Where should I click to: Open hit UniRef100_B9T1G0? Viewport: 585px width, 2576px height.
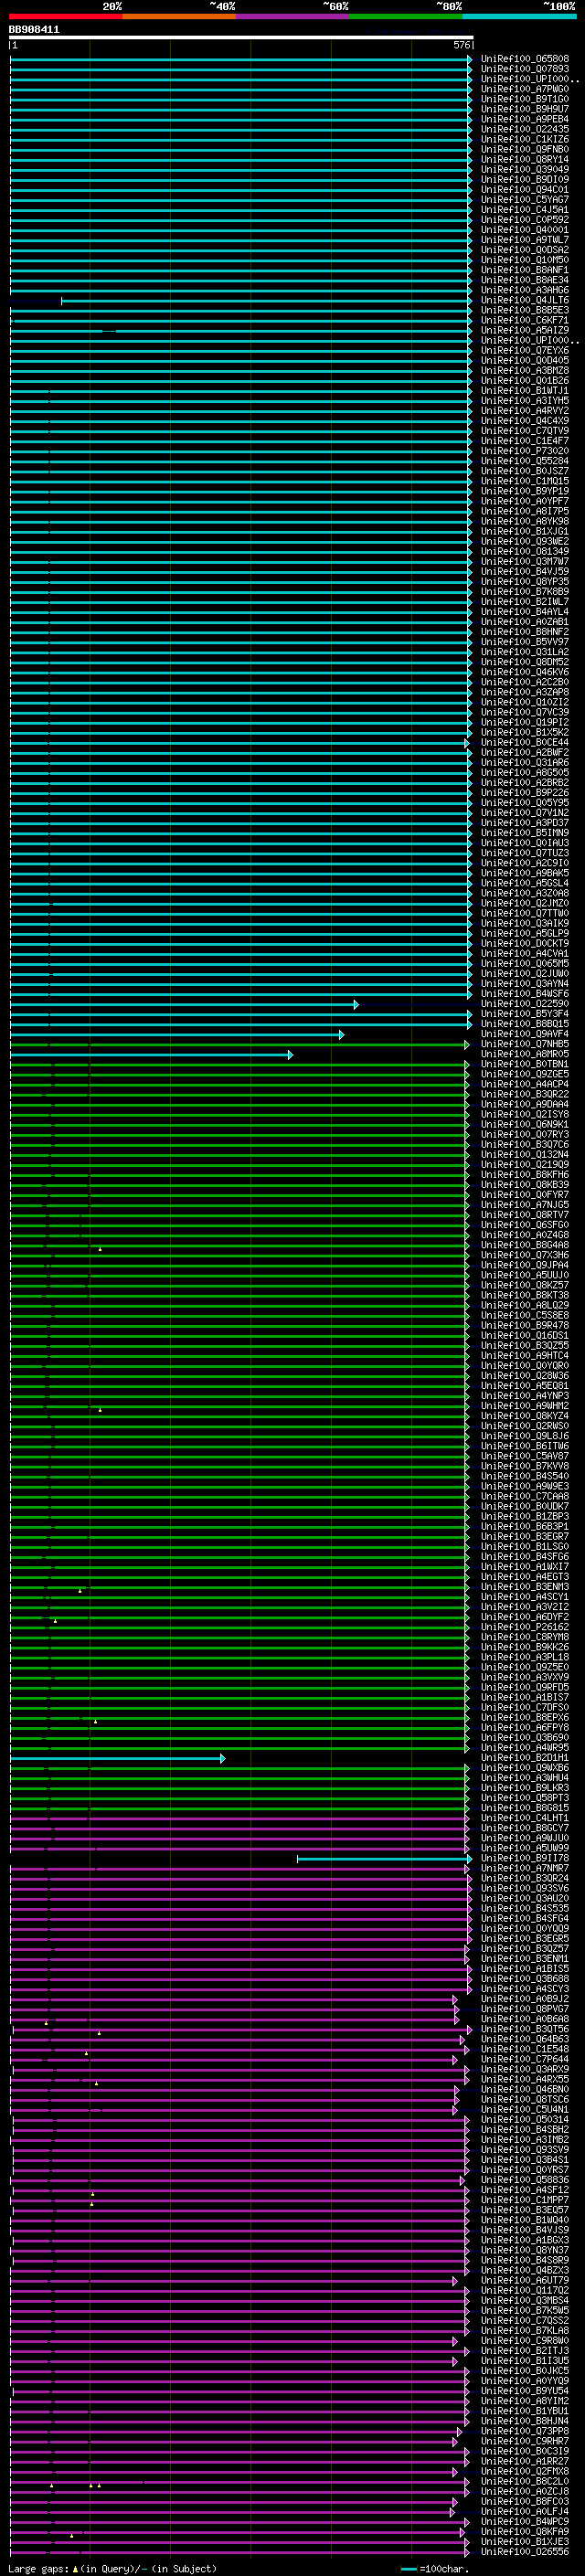pos(524,99)
